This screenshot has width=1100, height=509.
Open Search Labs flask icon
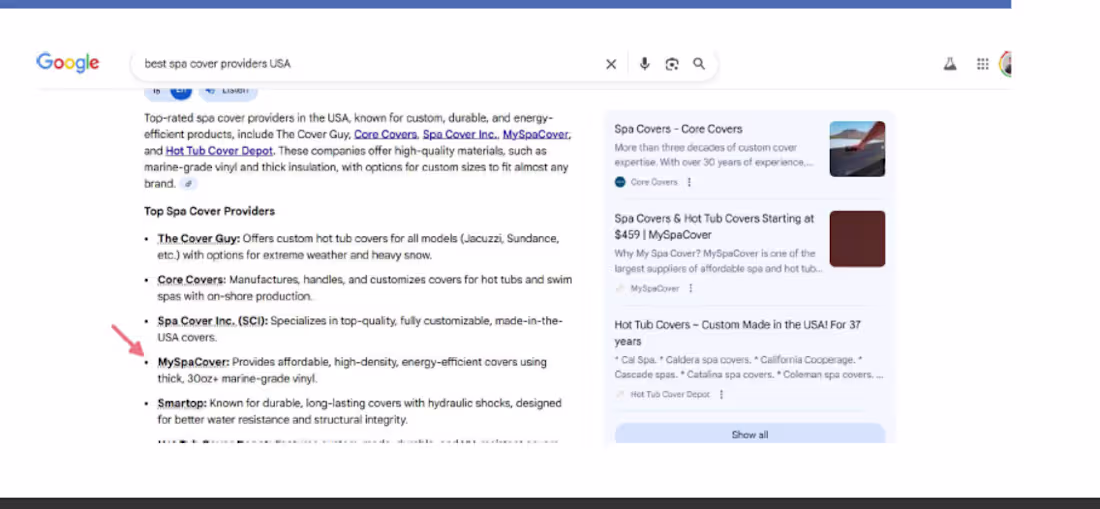coord(950,64)
